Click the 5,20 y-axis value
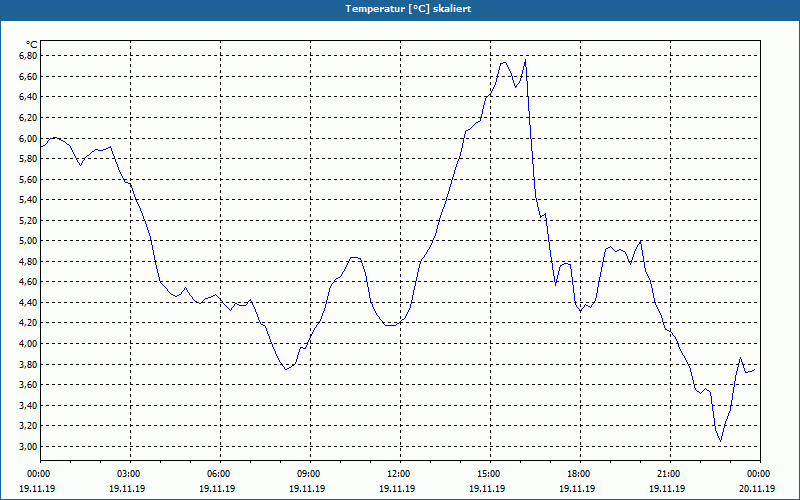 click(29, 220)
